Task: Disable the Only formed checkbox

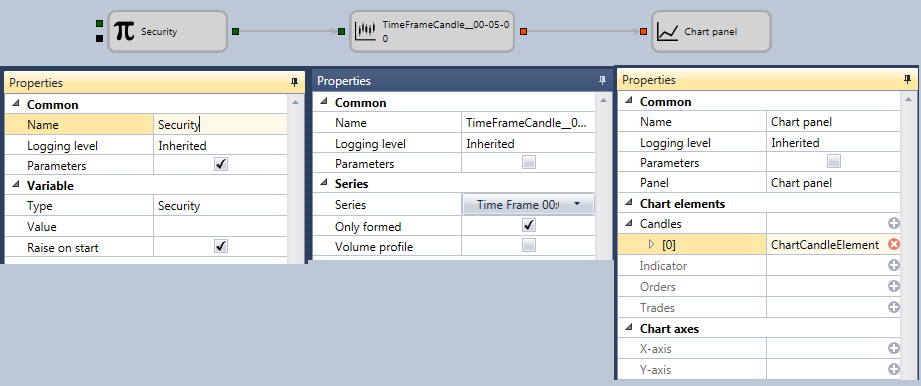Action: 529,225
